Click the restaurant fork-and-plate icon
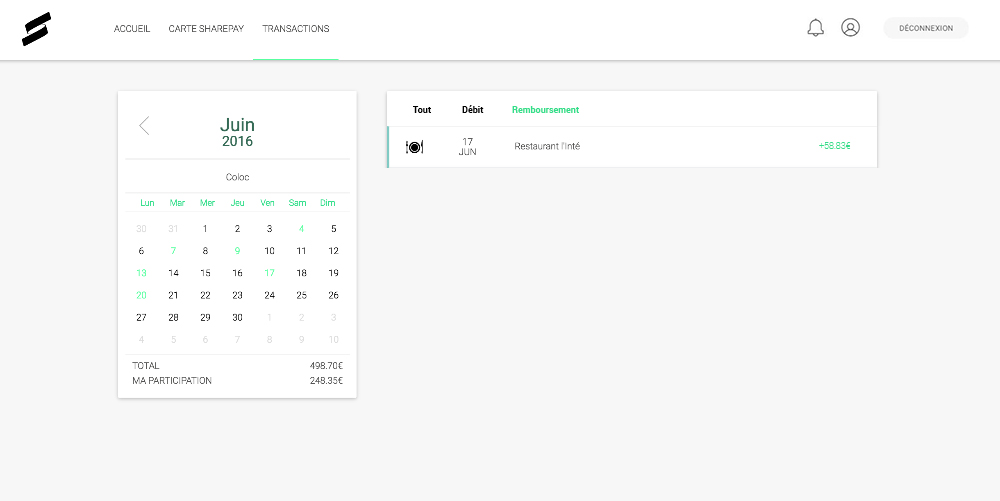 (415, 147)
